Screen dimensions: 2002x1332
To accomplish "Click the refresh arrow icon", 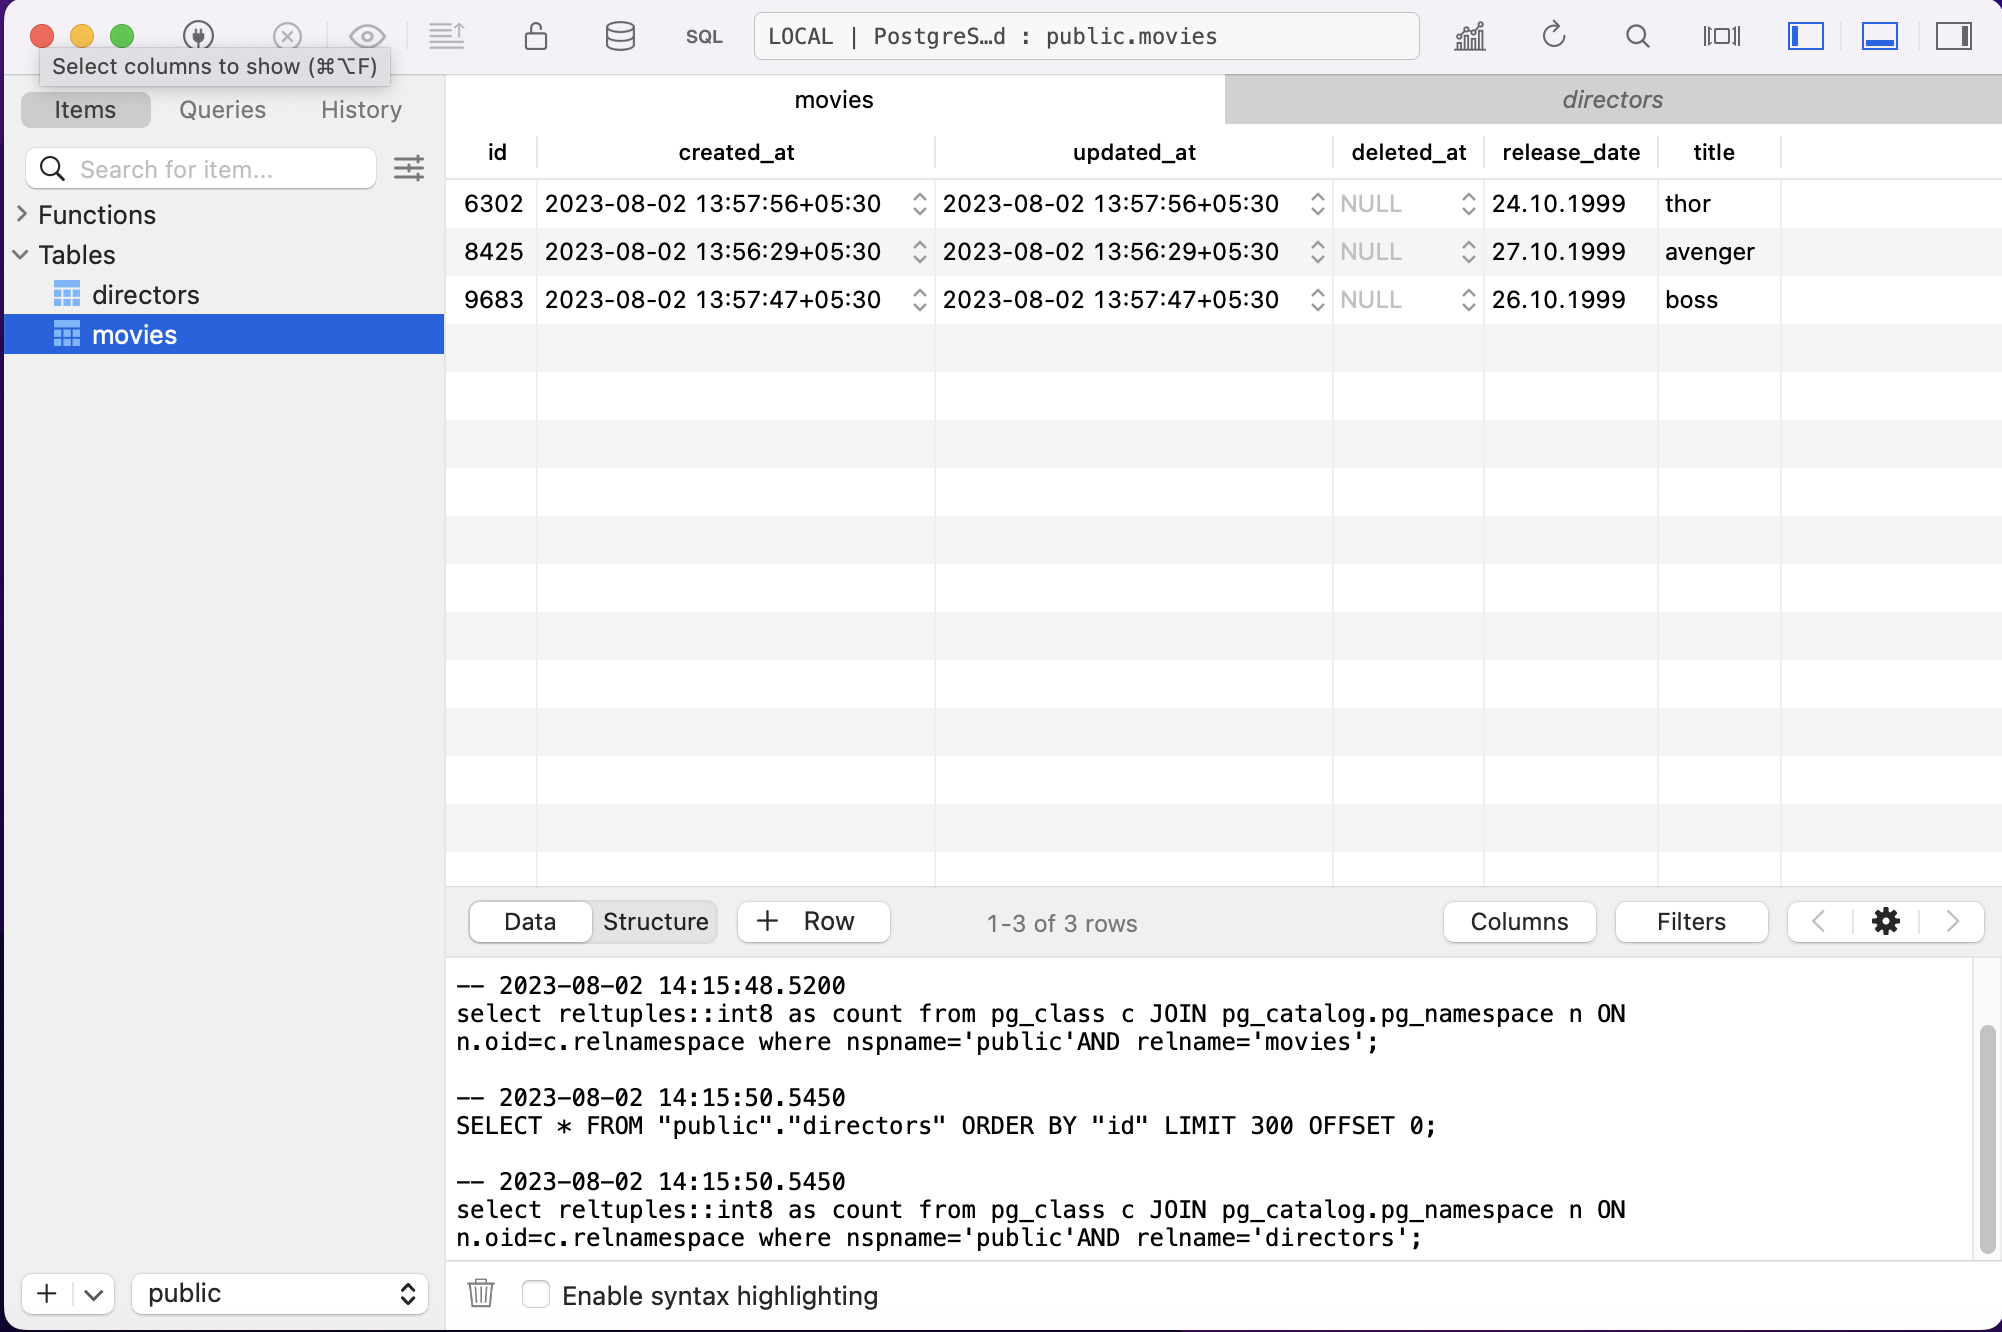I will 1553,37.
